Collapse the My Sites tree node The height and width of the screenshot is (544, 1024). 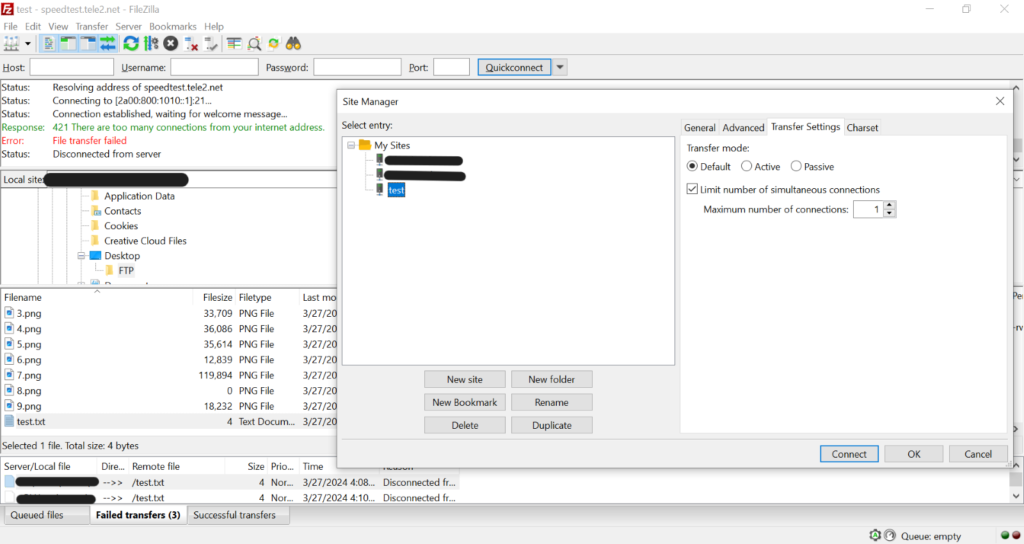(x=351, y=145)
